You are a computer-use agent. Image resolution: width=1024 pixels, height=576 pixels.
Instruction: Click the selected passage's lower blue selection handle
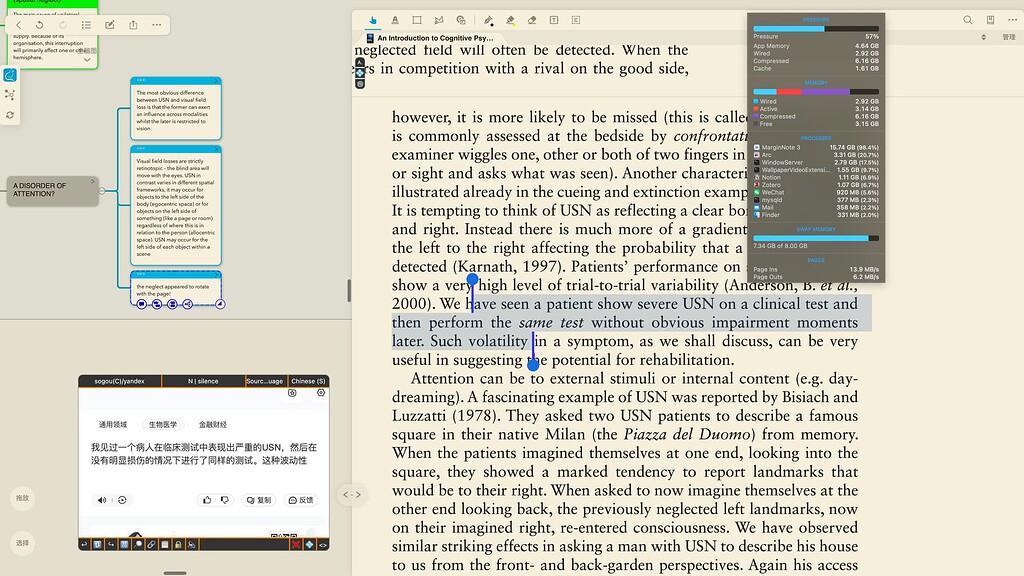coord(533,365)
